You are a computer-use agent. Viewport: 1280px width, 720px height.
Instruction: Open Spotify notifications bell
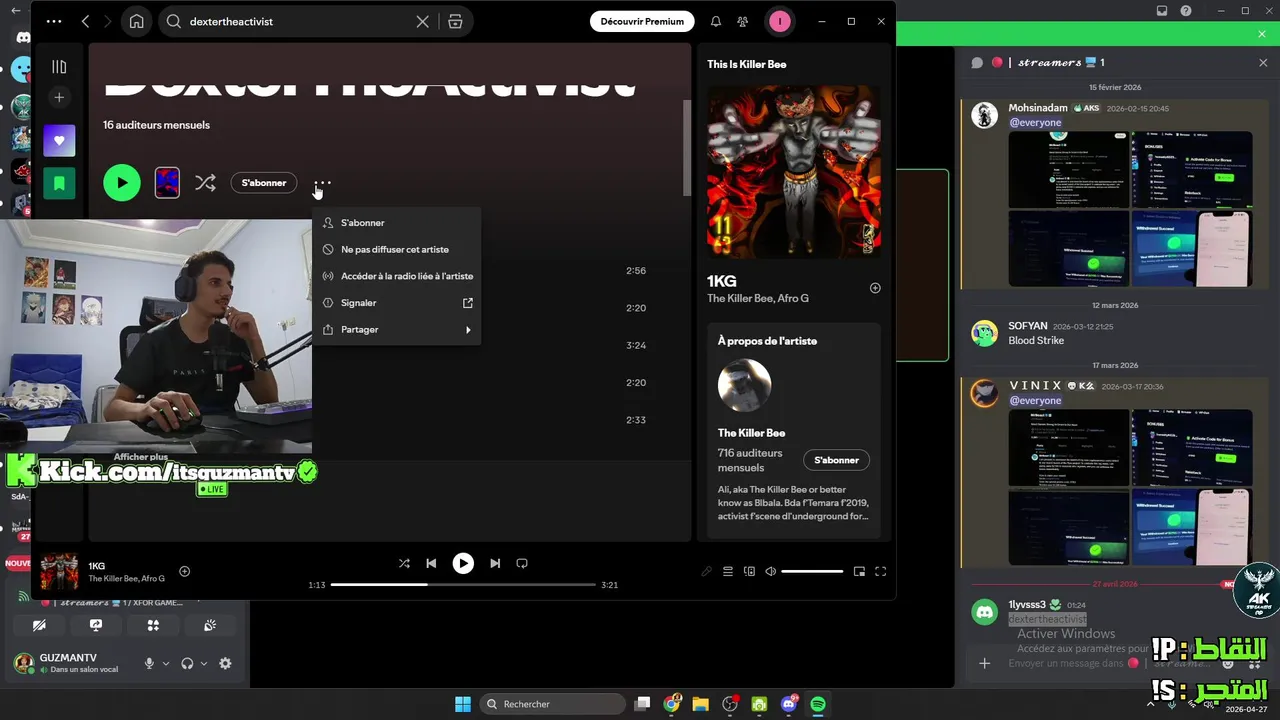click(x=716, y=21)
